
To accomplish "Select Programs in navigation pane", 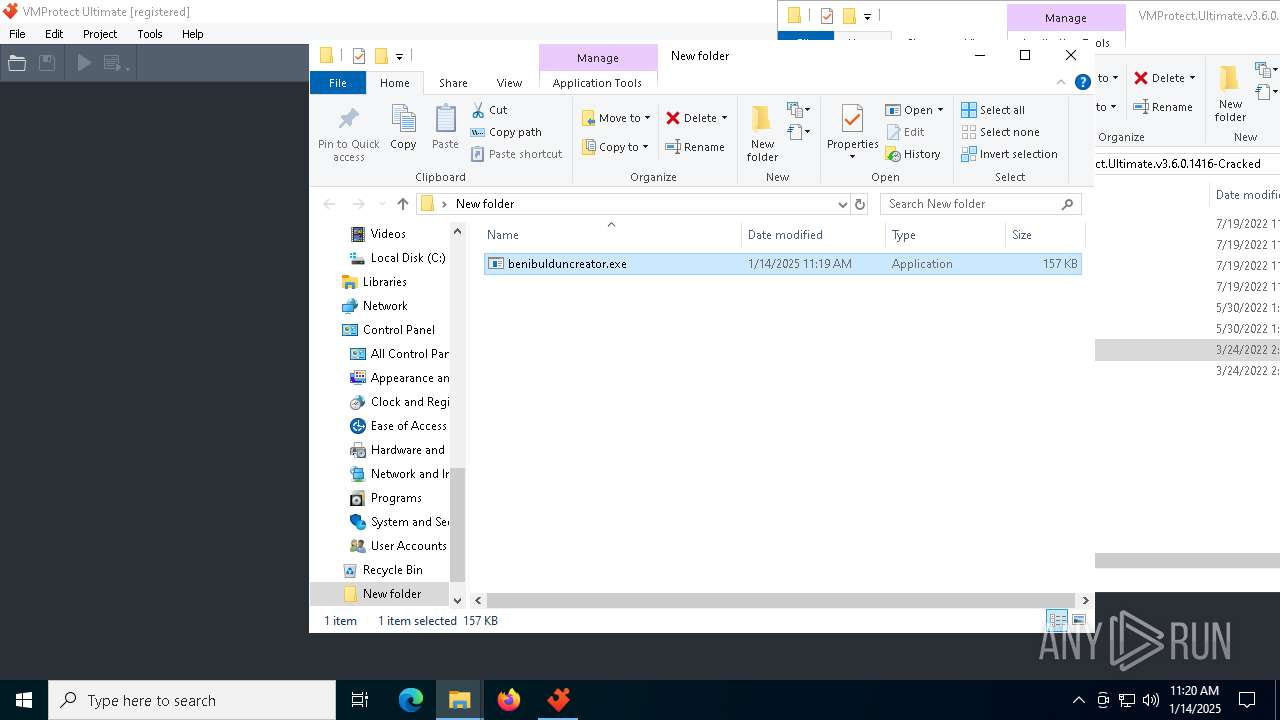I will click(x=396, y=498).
